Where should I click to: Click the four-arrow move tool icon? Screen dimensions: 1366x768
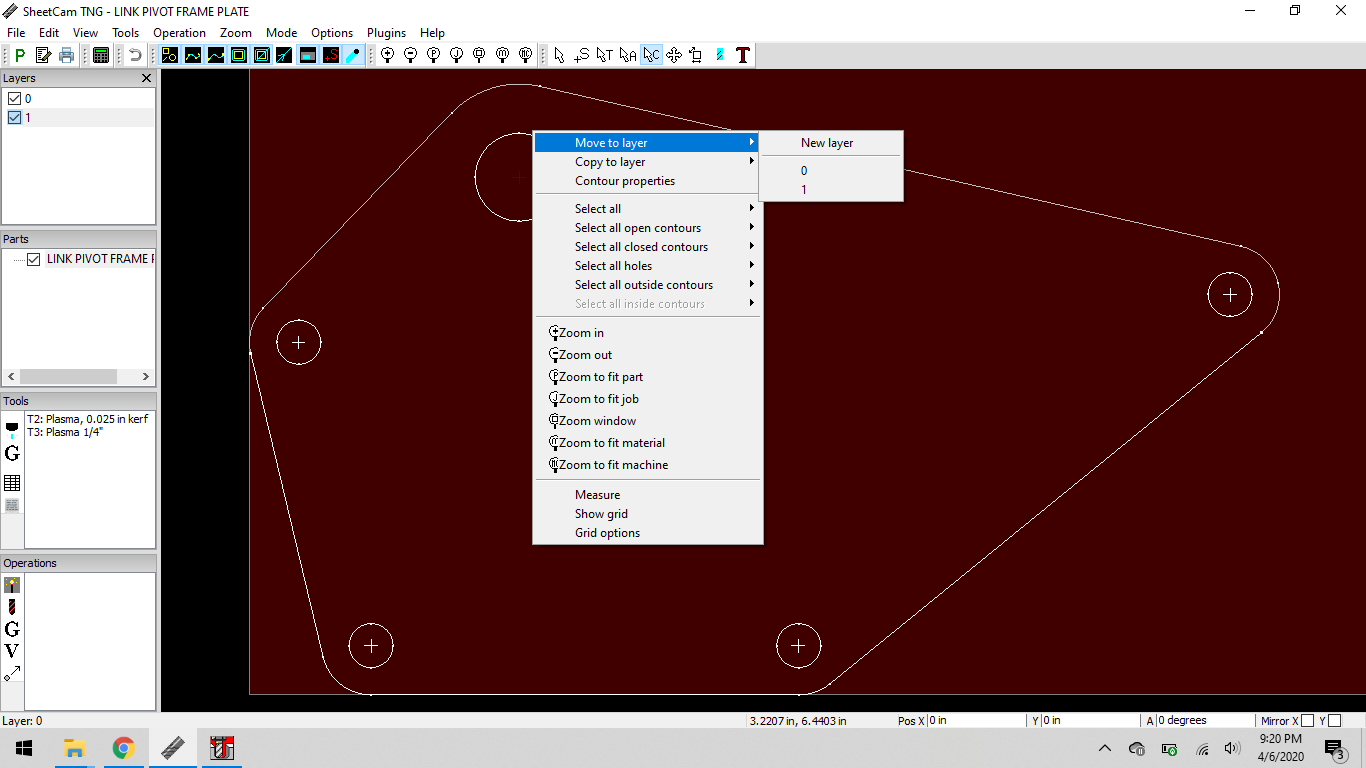(673, 56)
